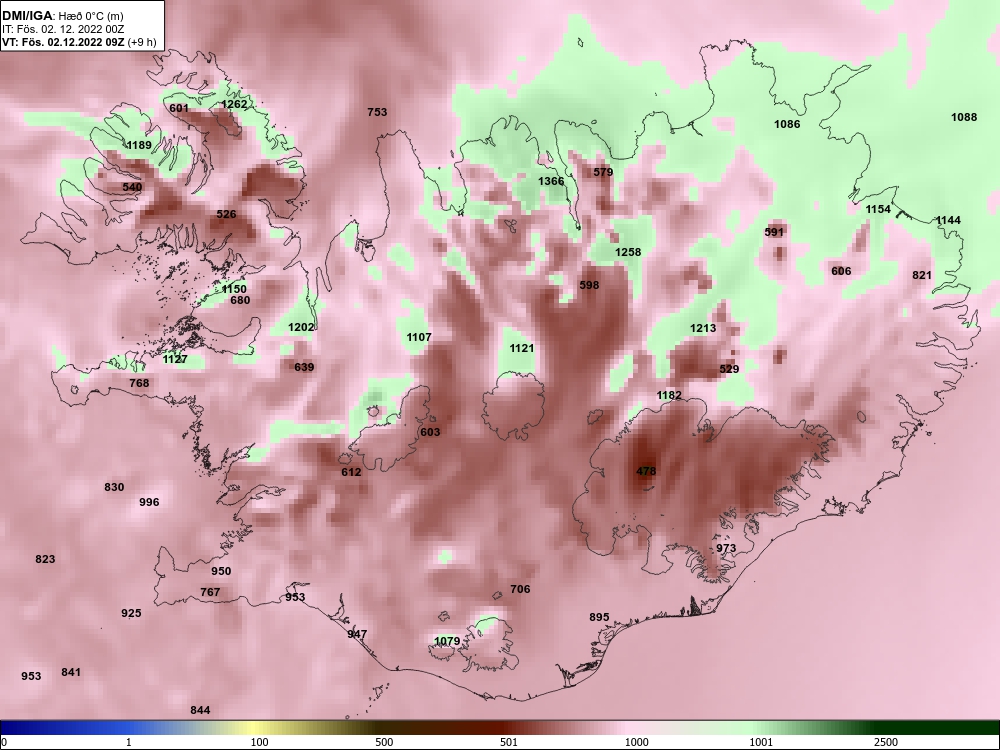Click the 1088 value label
This screenshot has width=1000, height=750.
click(x=964, y=117)
